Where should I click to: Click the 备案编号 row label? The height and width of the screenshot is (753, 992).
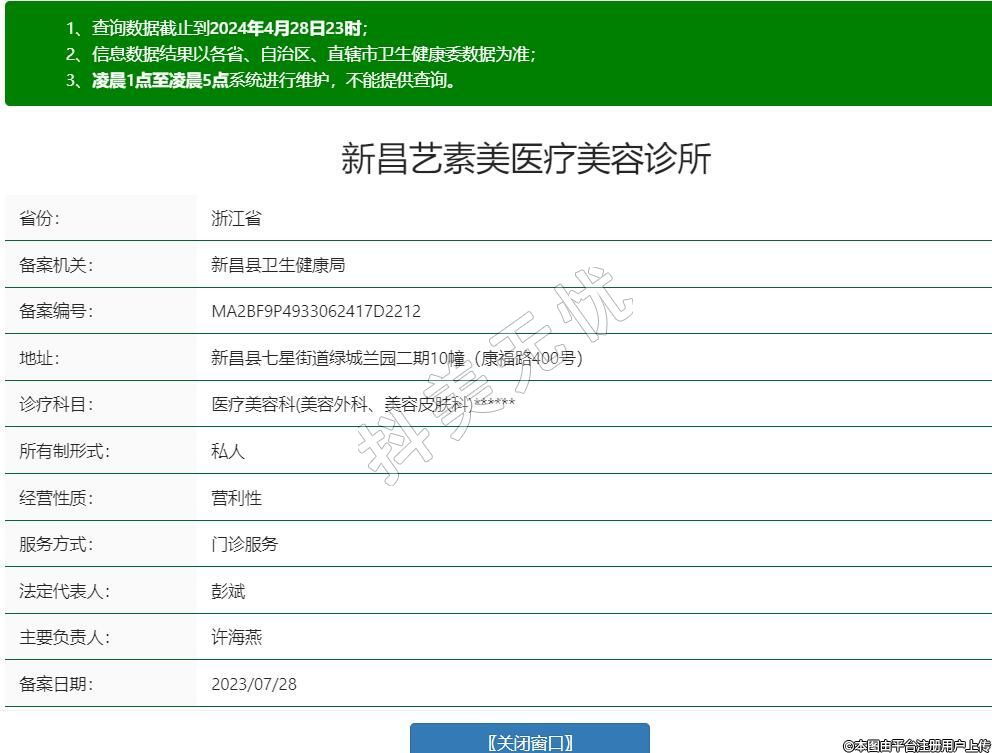point(56,311)
